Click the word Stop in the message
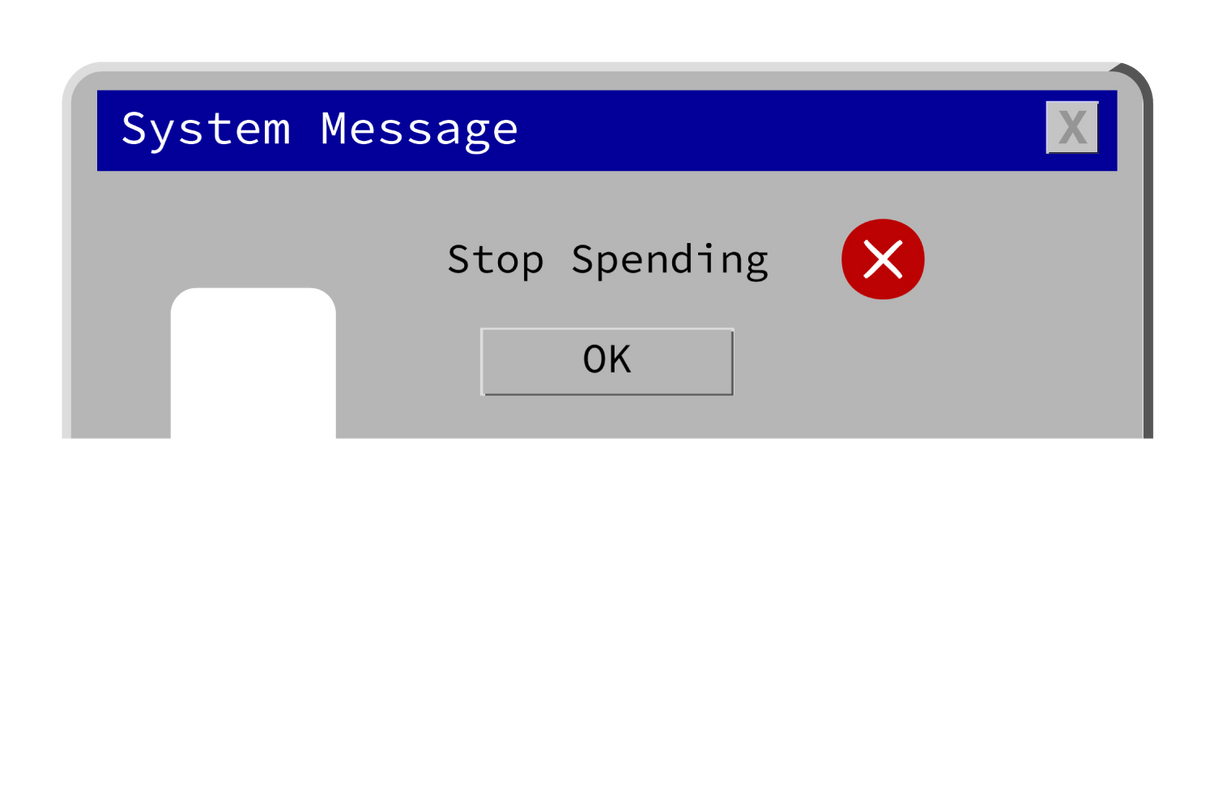 click(x=496, y=260)
